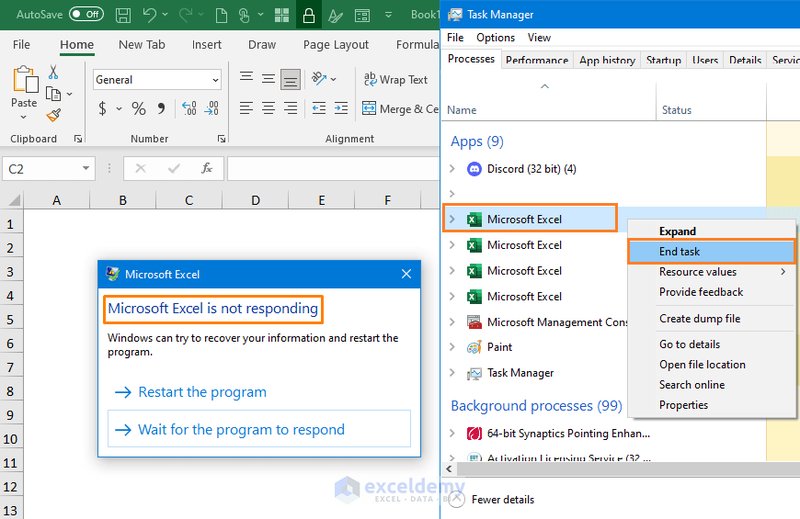Click Decrease Decimal icon
The width and height of the screenshot is (800, 519).
(212, 108)
